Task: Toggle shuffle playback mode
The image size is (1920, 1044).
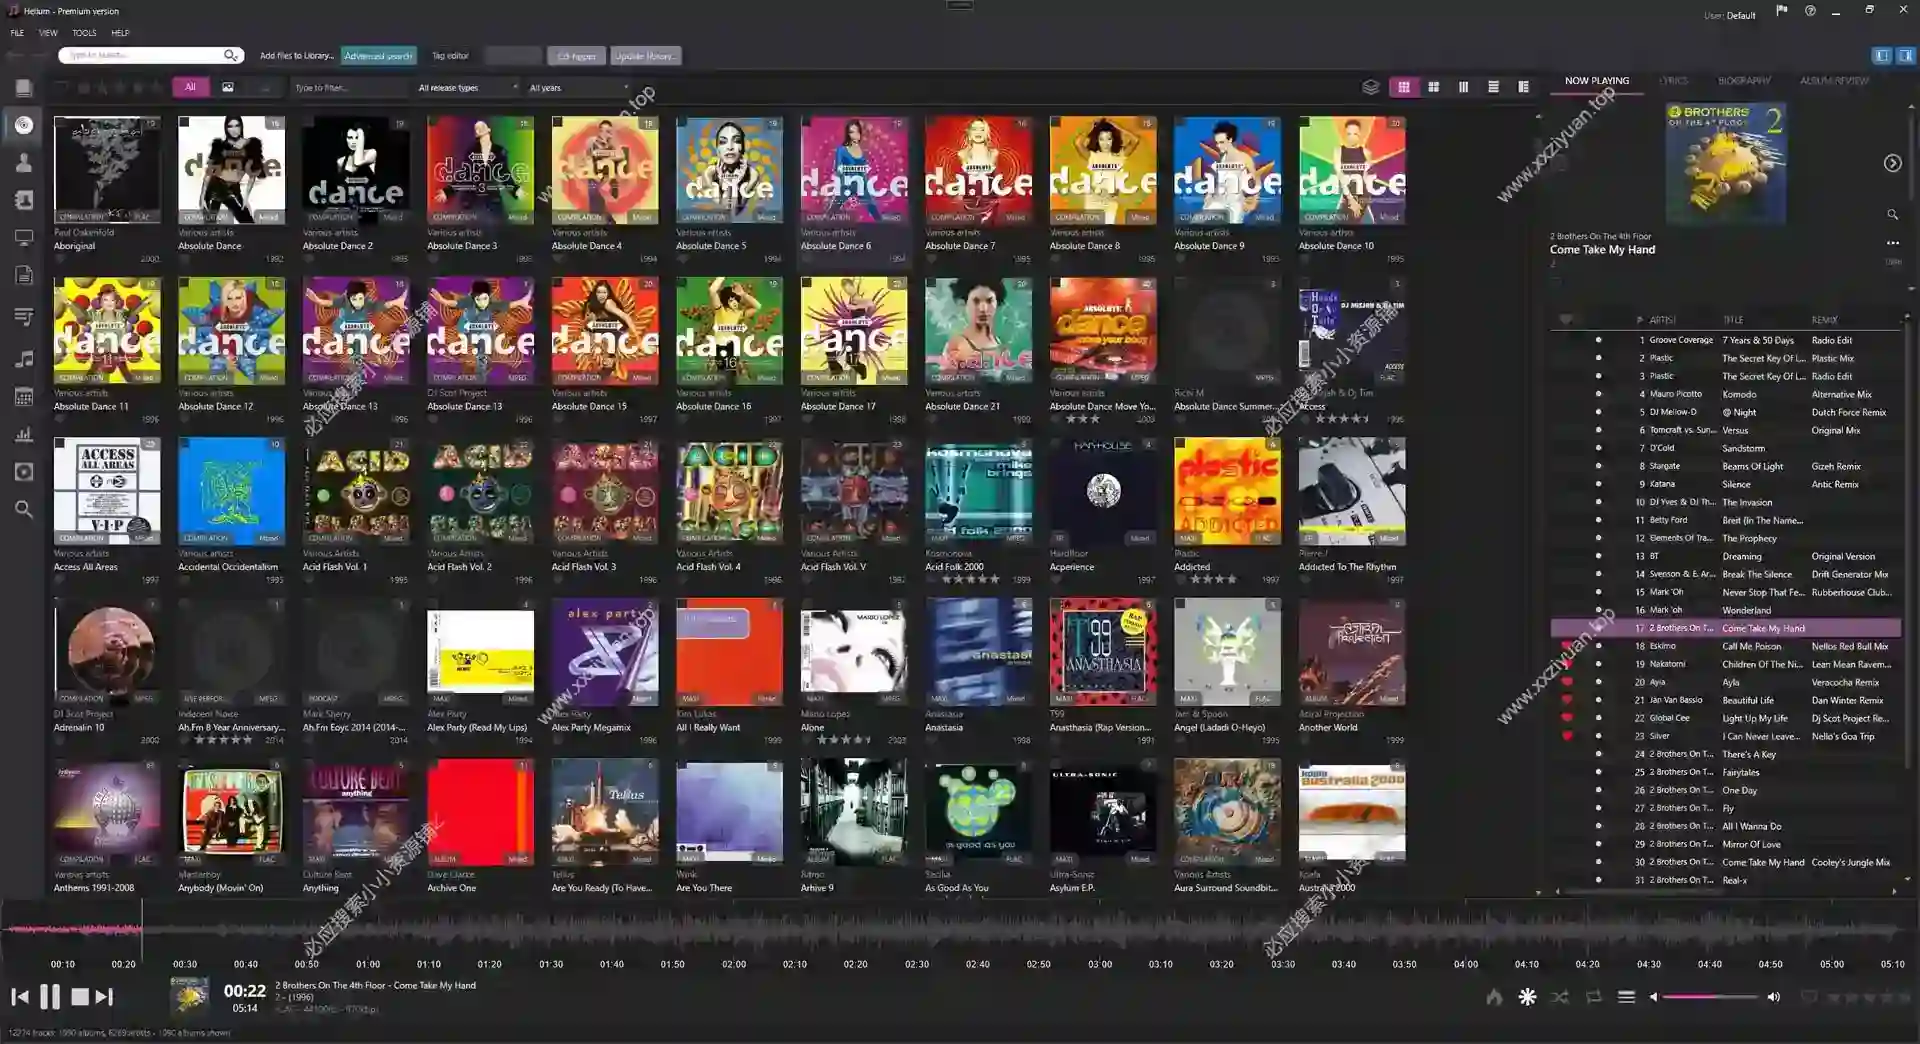Action: coord(1560,997)
